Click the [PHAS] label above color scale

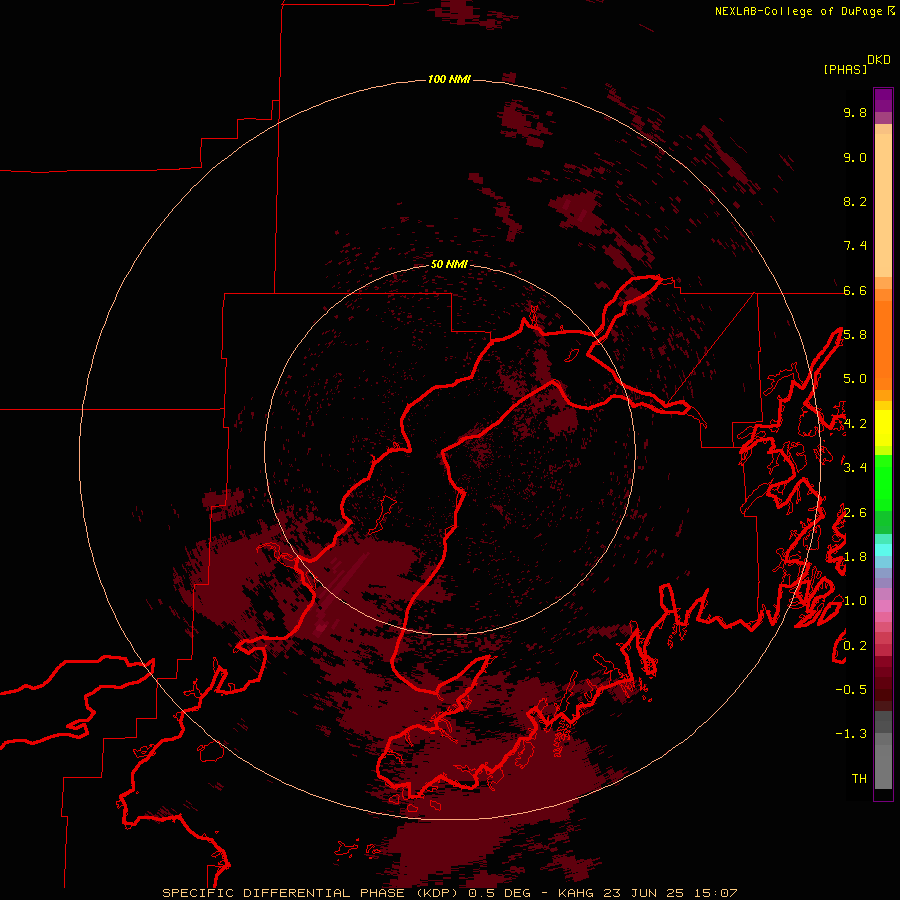point(845,70)
